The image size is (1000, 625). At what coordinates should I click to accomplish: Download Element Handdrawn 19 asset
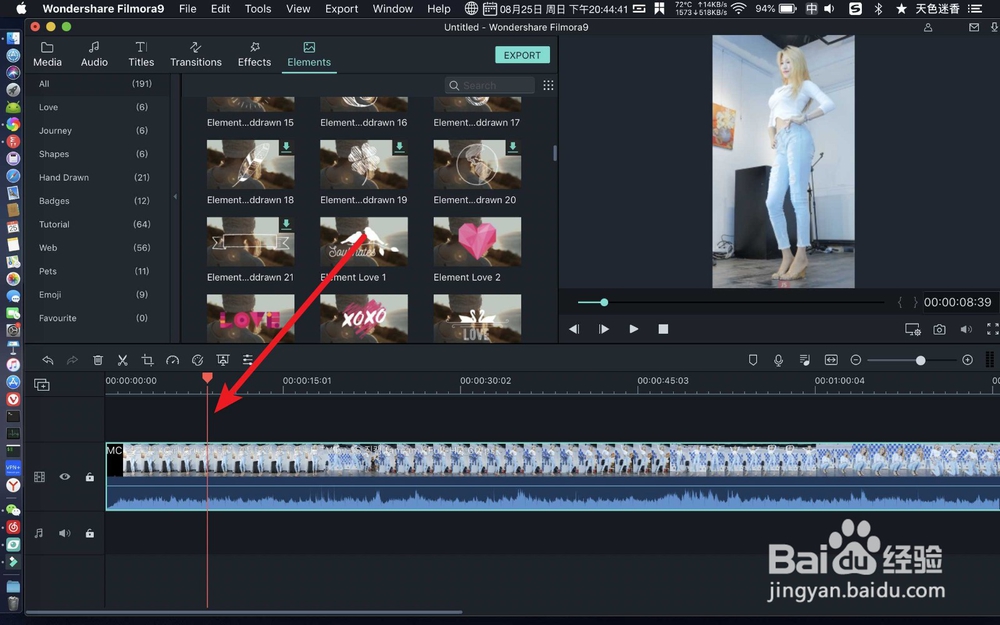[399, 147]
